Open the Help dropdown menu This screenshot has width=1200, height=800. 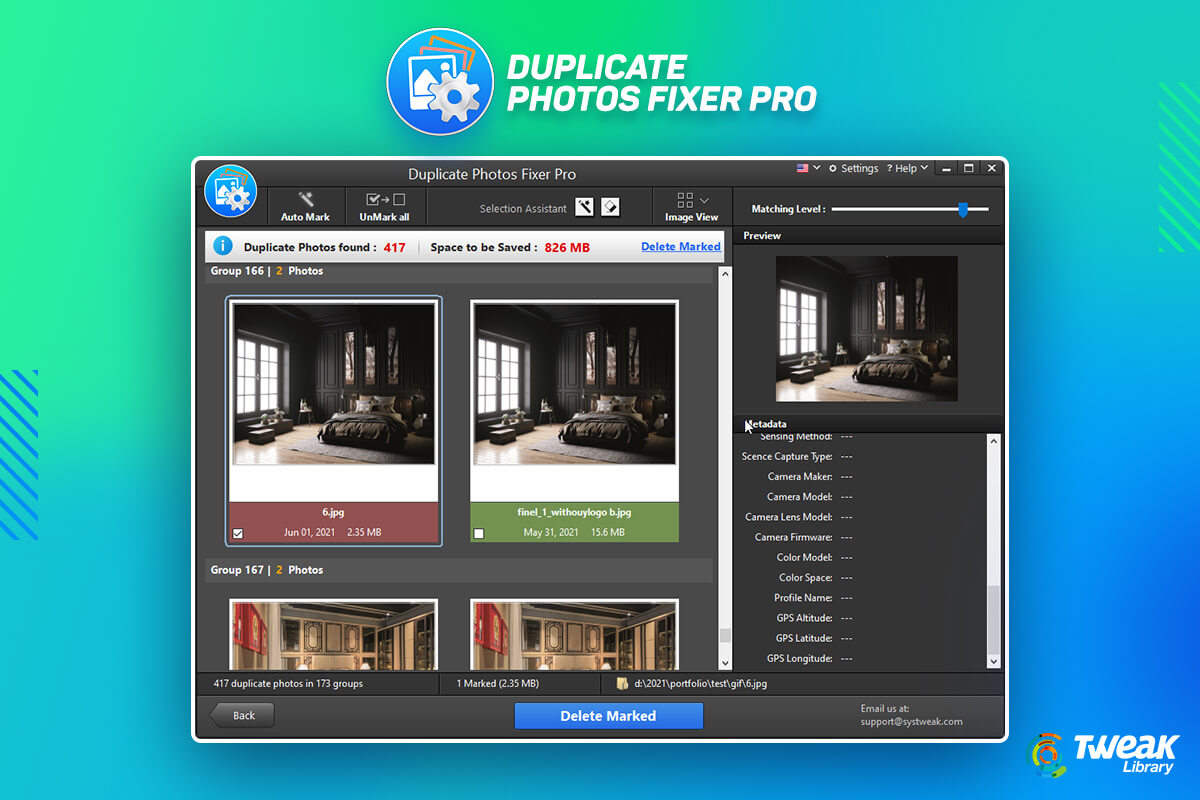(906, 168)
